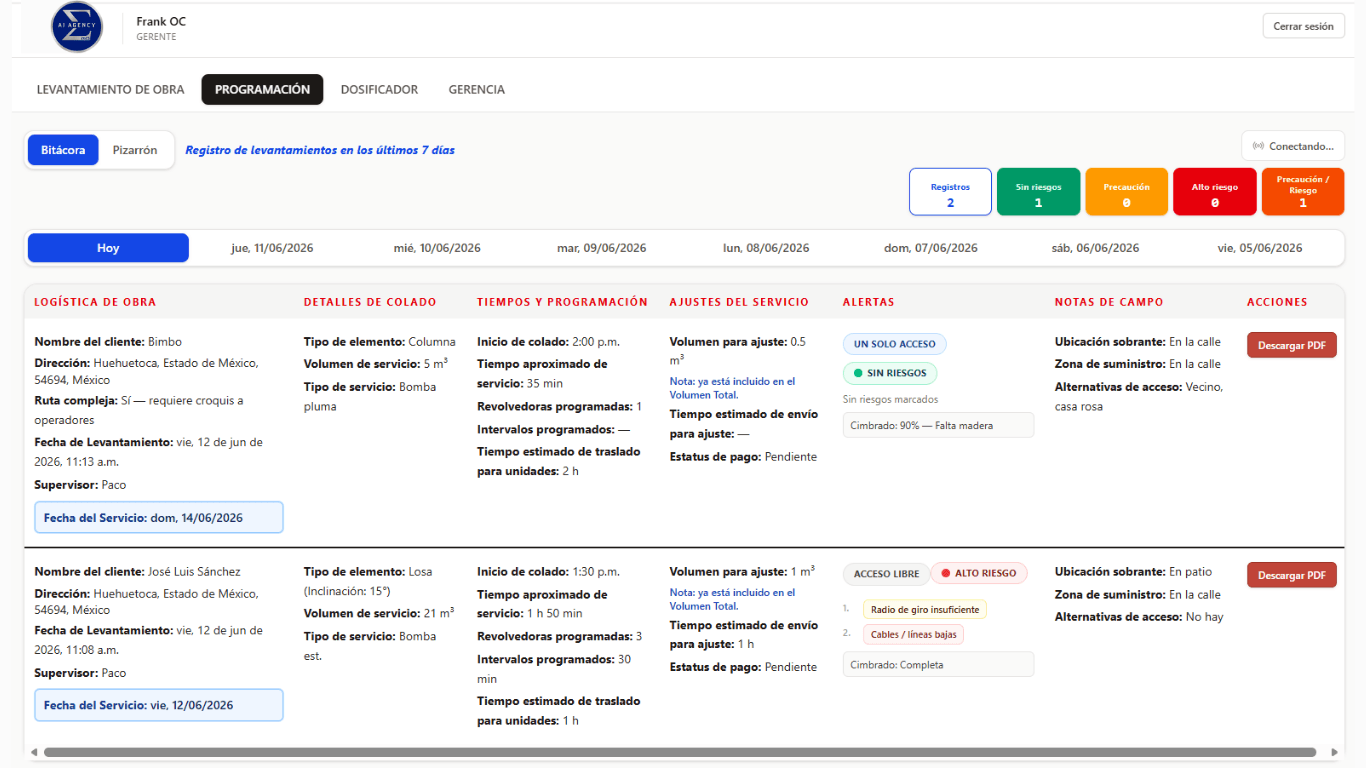Click Volumen de servicio: 21 m³
The height and width of the screenshot is (768, 1366).
pyautogui.click(x=379, y=613)
